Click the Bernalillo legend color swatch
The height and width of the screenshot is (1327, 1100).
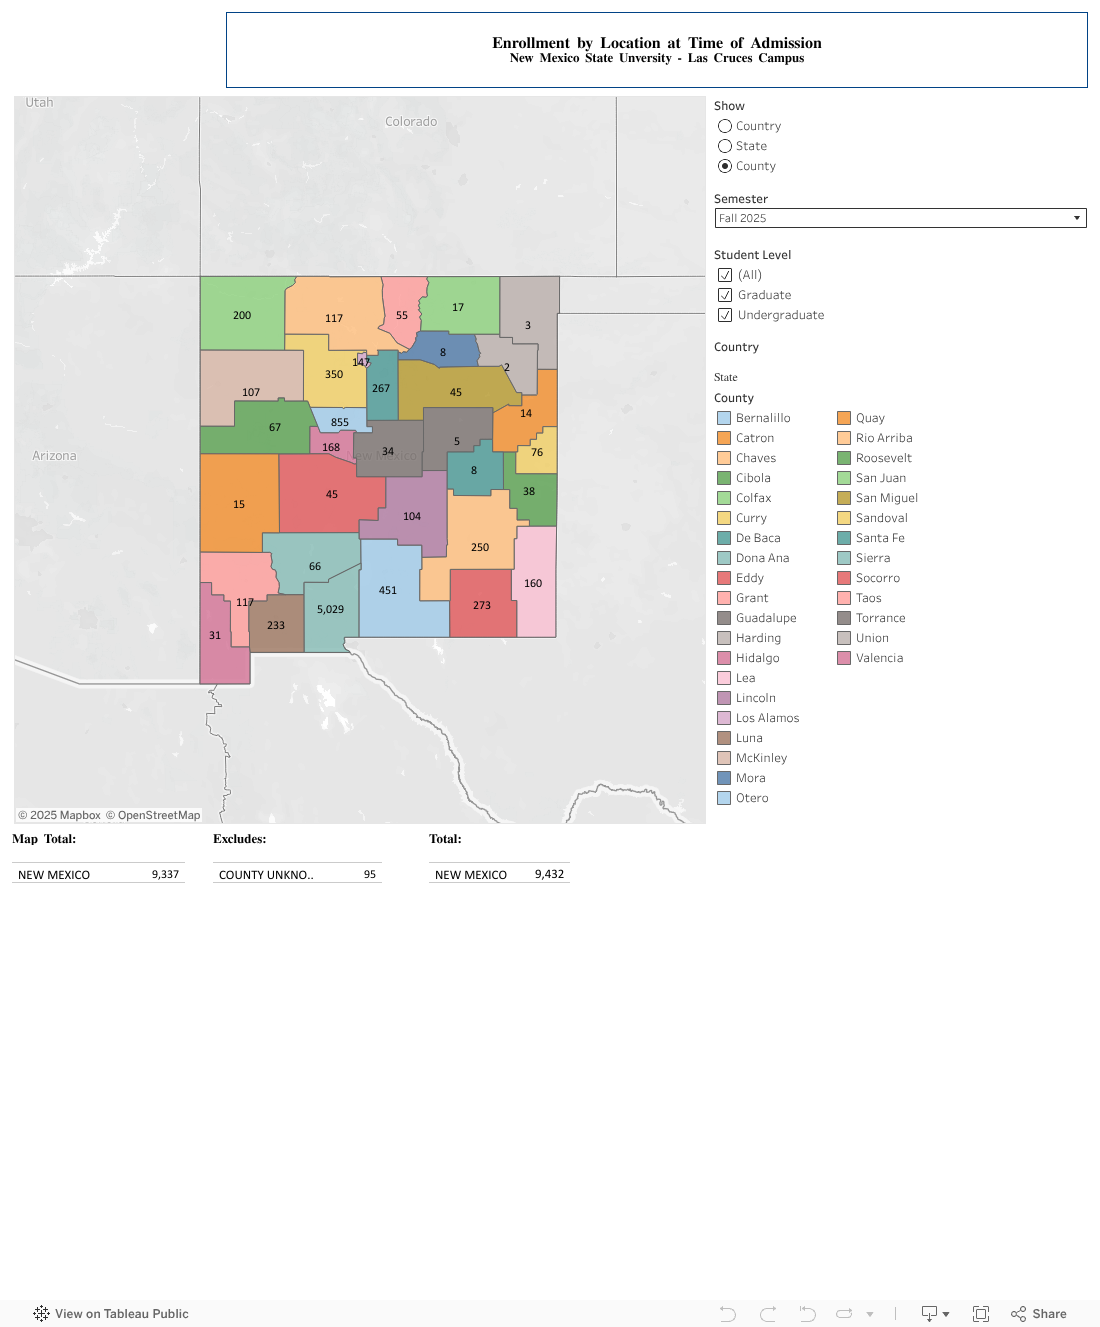(x=724, y=418)
